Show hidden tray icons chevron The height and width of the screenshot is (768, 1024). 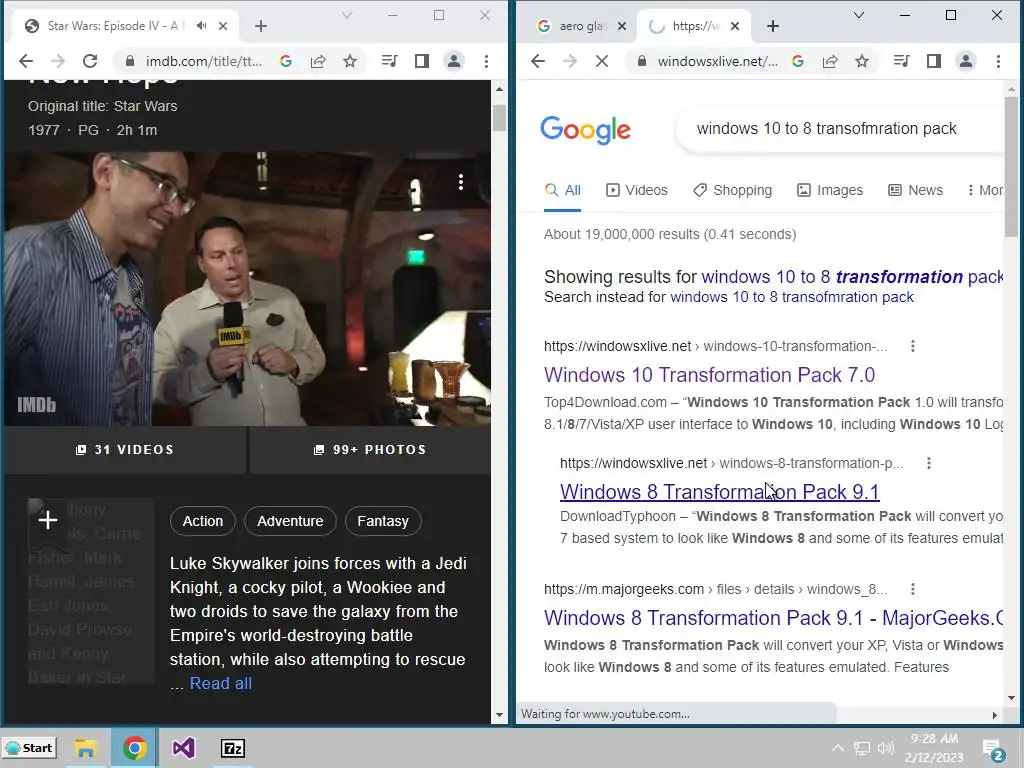click(838, 748)
